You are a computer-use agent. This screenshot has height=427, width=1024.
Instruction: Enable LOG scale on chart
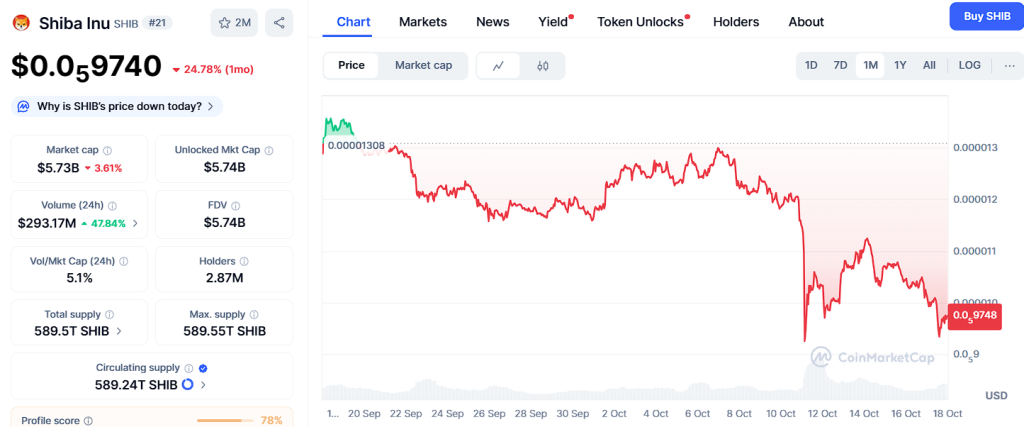969,65
